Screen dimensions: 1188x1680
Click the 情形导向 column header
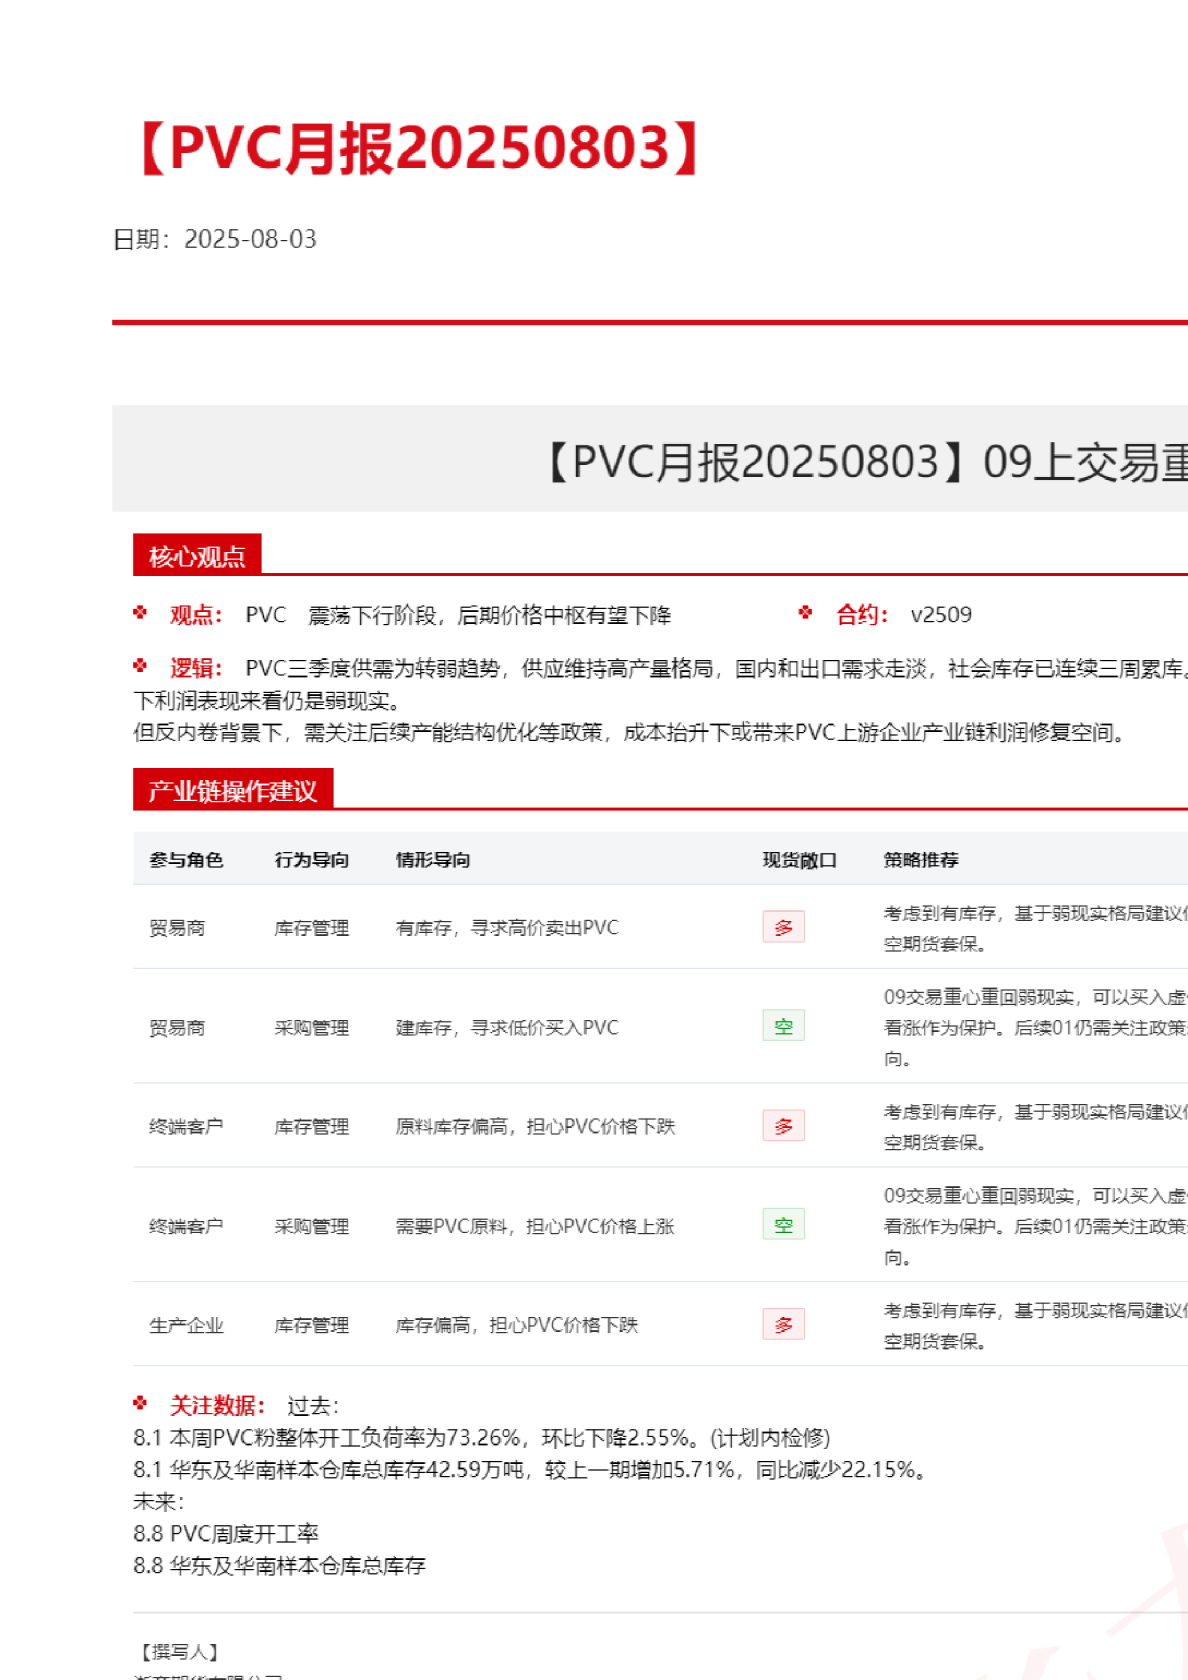click(432, 860)
